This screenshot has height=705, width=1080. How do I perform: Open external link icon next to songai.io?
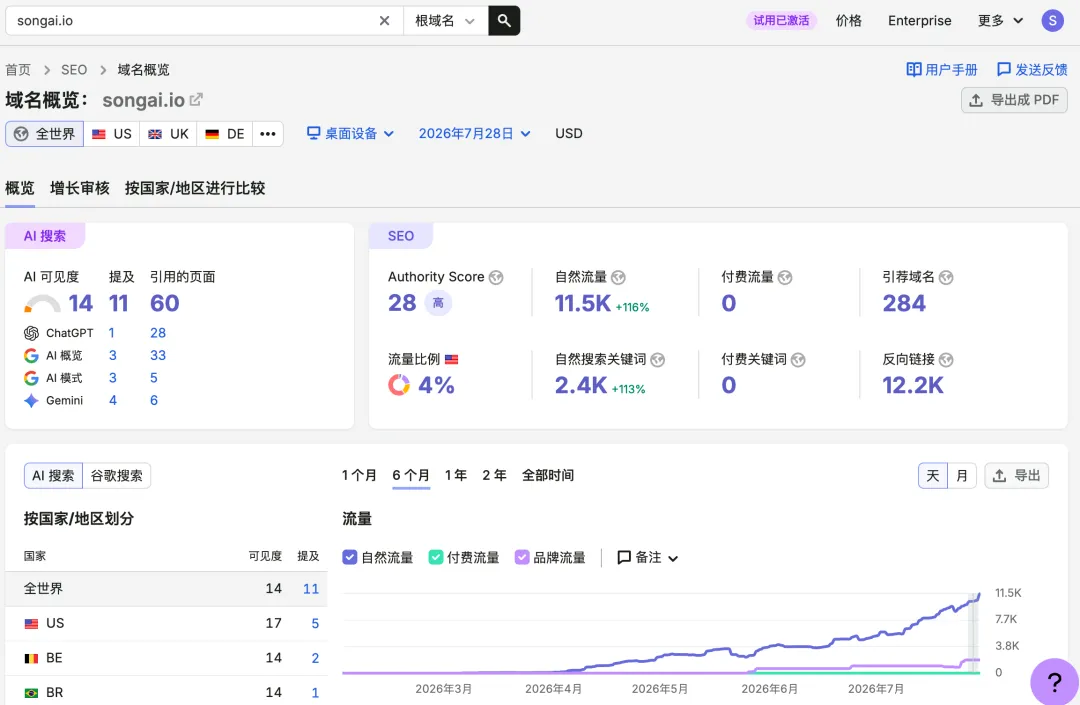click(196, 100)
